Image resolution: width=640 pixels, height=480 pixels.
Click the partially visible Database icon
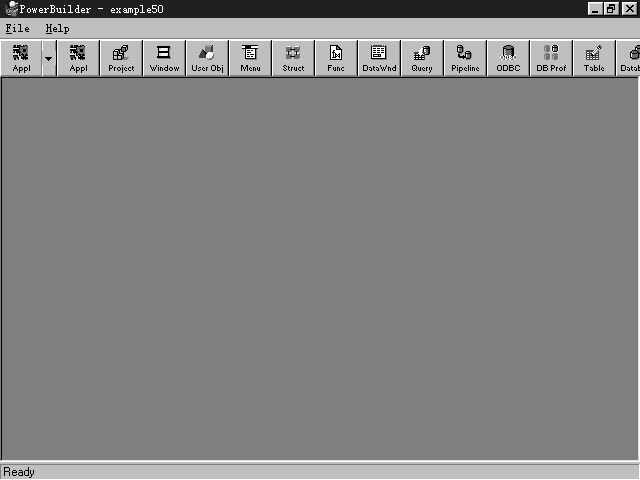click(x=629, y=58)
